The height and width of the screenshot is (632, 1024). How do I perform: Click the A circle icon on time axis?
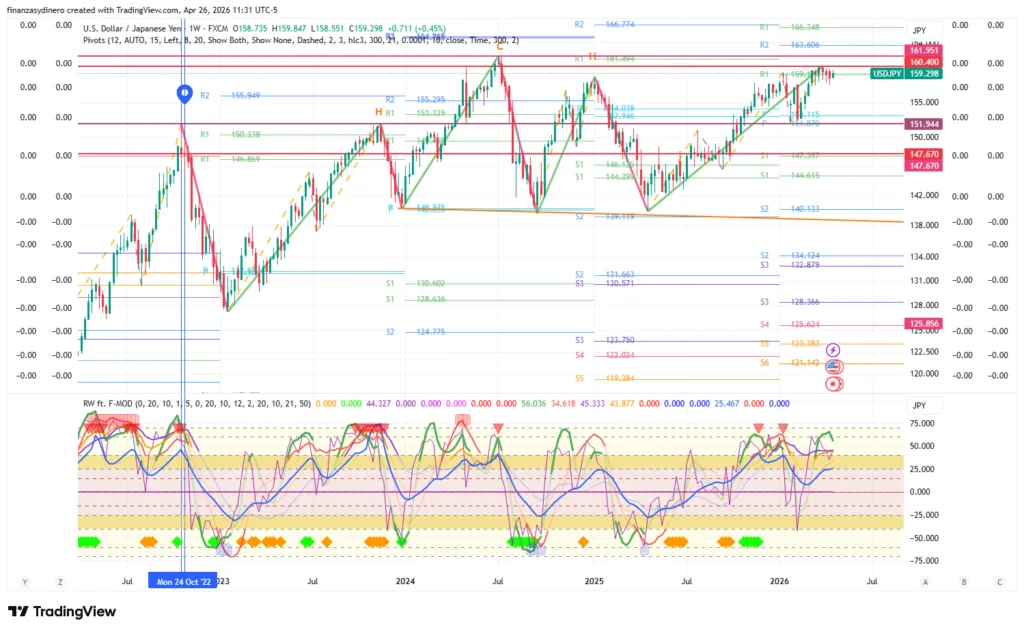click(925, 580)
